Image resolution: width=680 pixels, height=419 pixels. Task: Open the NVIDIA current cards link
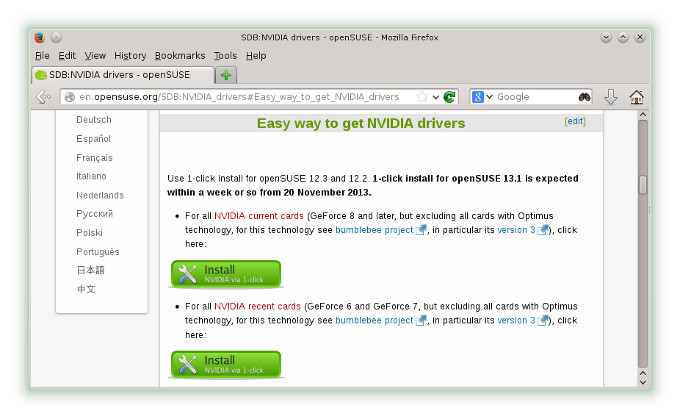259,216
